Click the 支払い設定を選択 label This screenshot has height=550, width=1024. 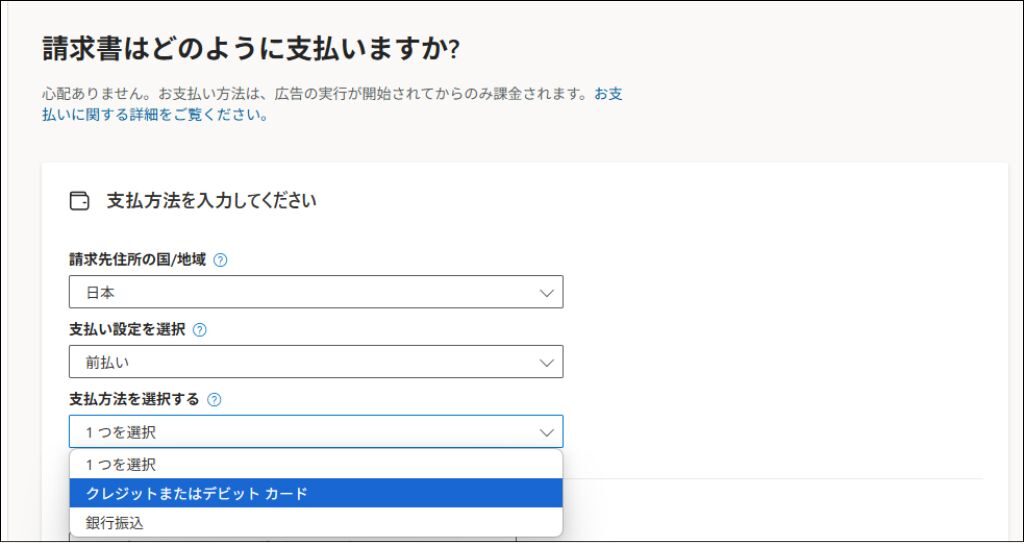tap(127, 329)
